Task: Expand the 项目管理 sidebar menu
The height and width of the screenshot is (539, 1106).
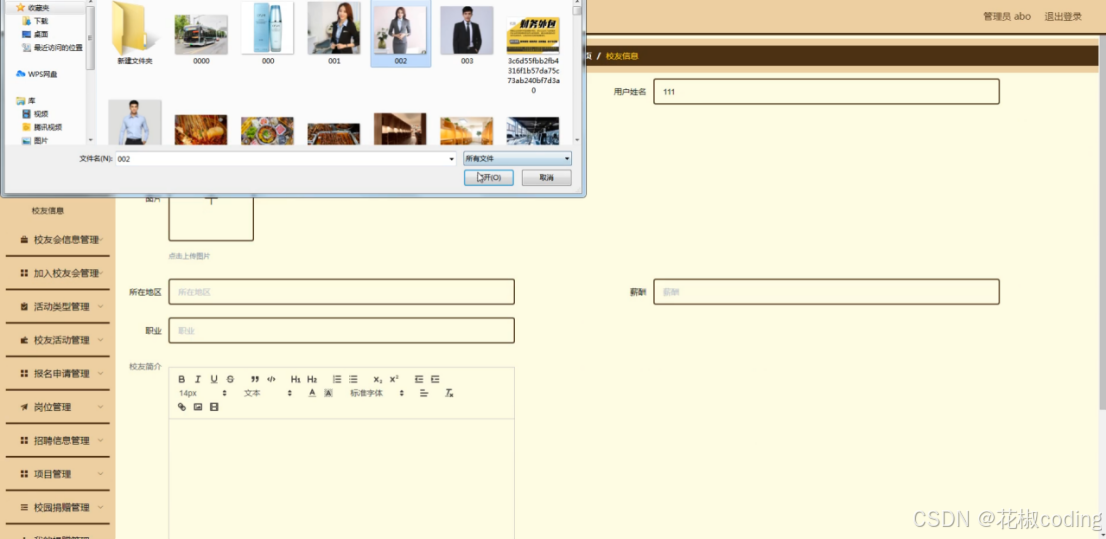Action: 58,474
